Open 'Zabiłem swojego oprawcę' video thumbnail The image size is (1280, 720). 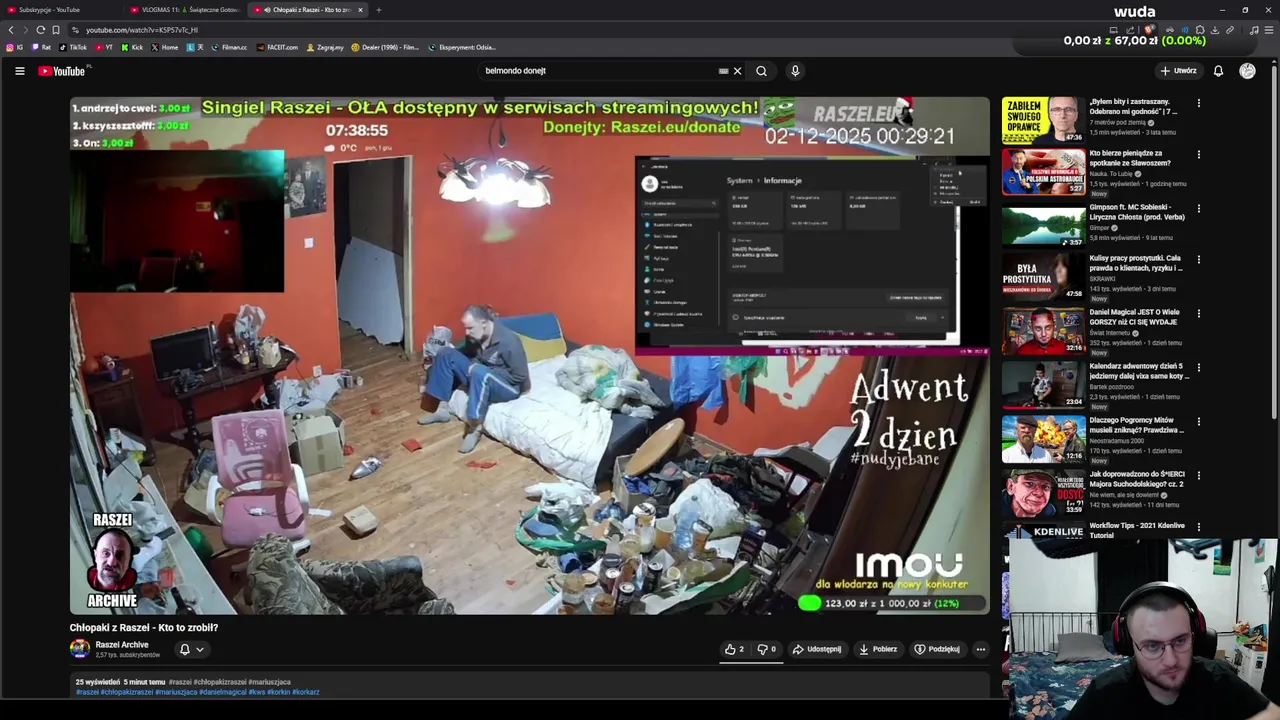point(1043,120)
